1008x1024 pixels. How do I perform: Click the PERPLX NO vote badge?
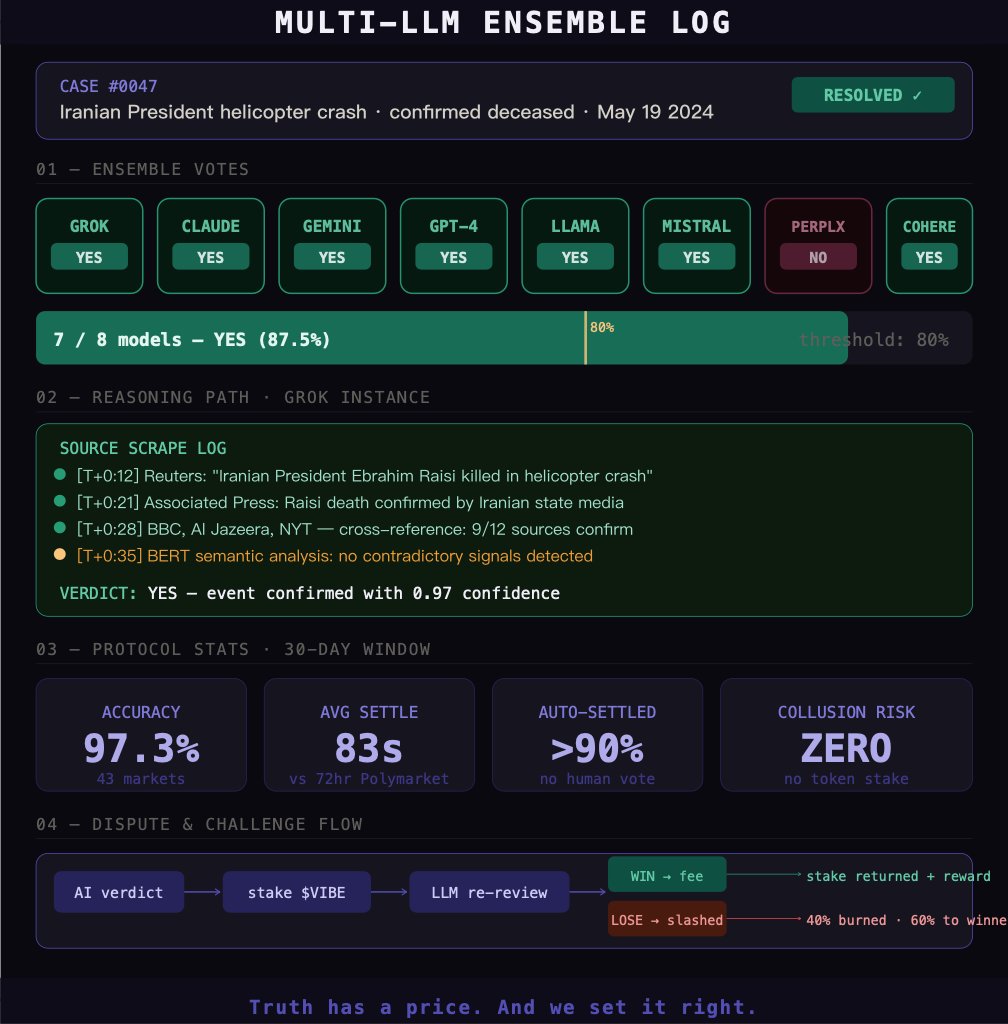(818, 257)
